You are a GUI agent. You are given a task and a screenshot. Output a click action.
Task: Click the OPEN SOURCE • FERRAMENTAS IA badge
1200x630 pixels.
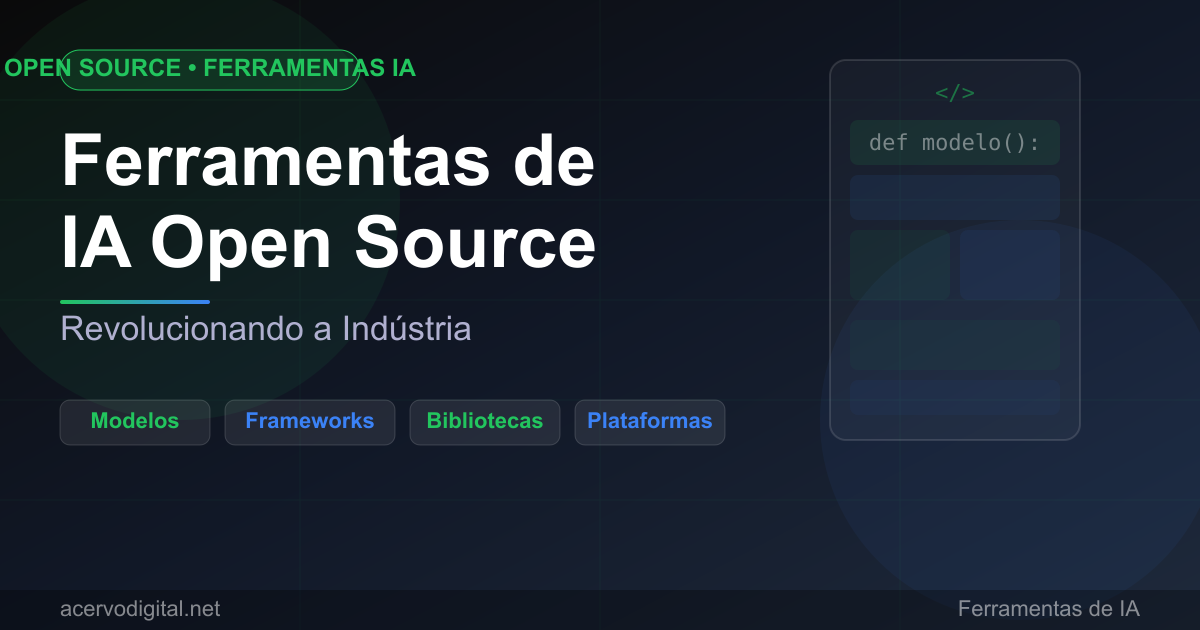tap(210, 69)
